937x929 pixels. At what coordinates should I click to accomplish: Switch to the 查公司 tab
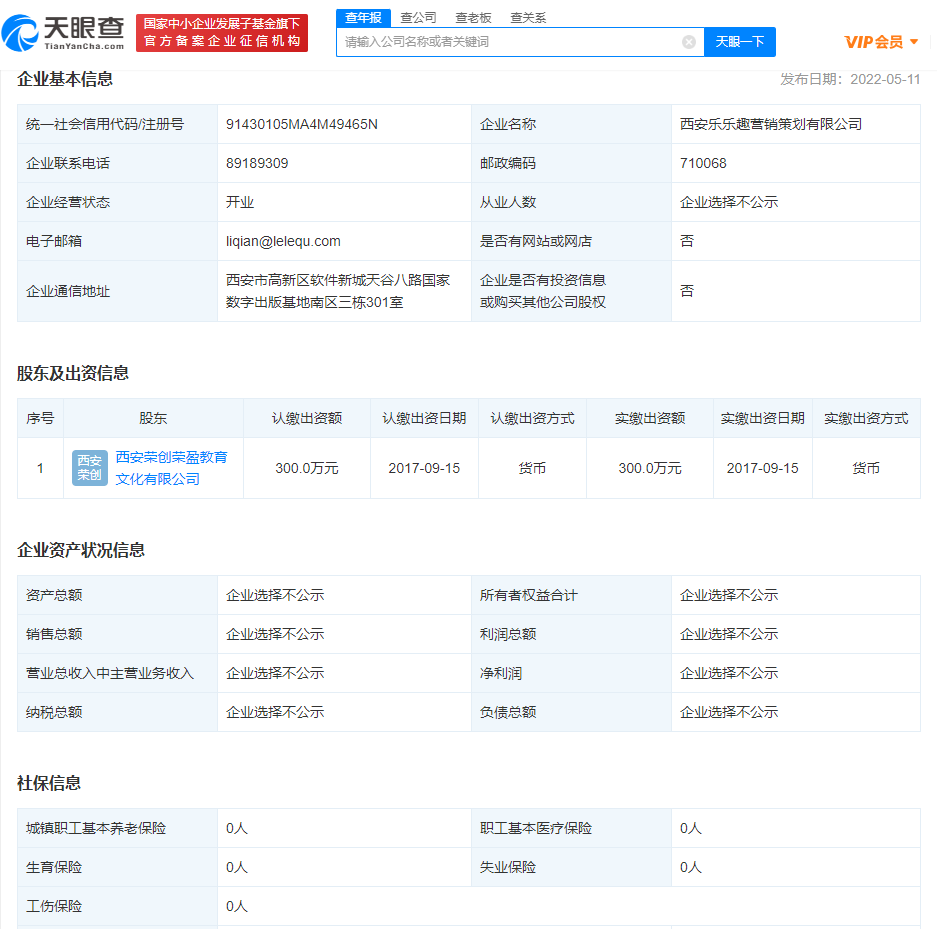tap(418, 18)
